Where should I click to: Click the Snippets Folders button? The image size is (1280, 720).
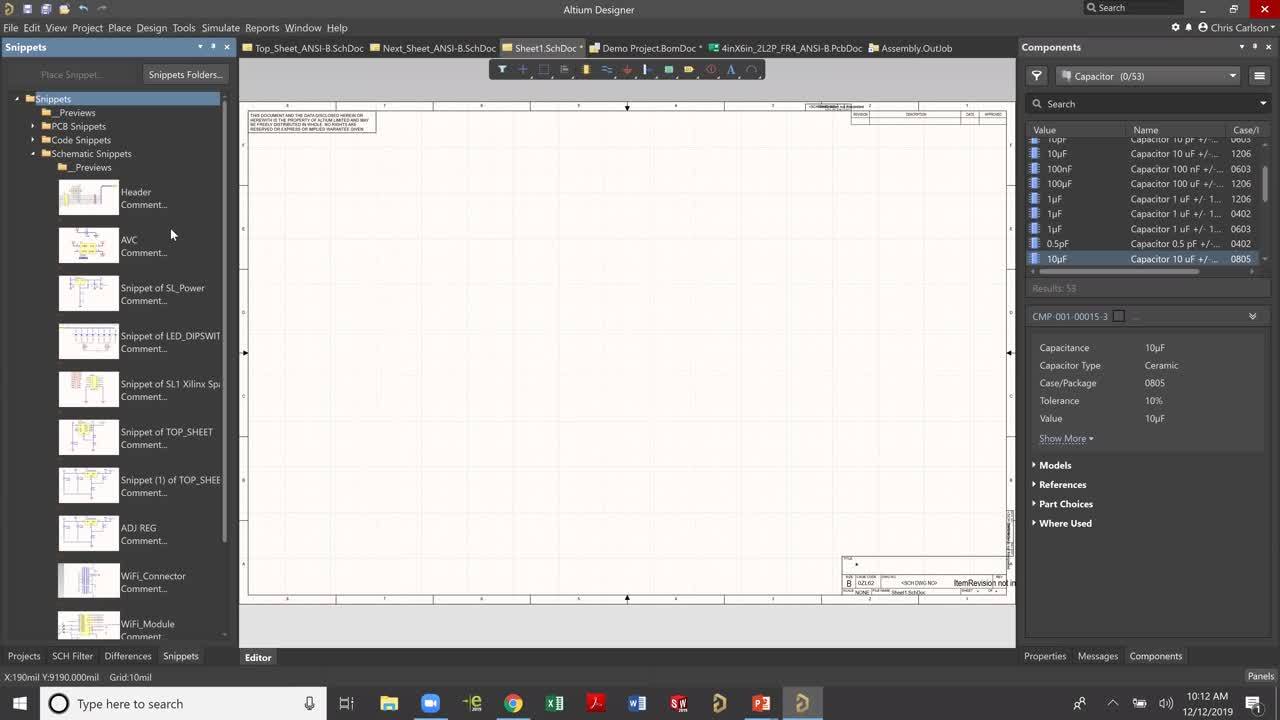point(184,74)
